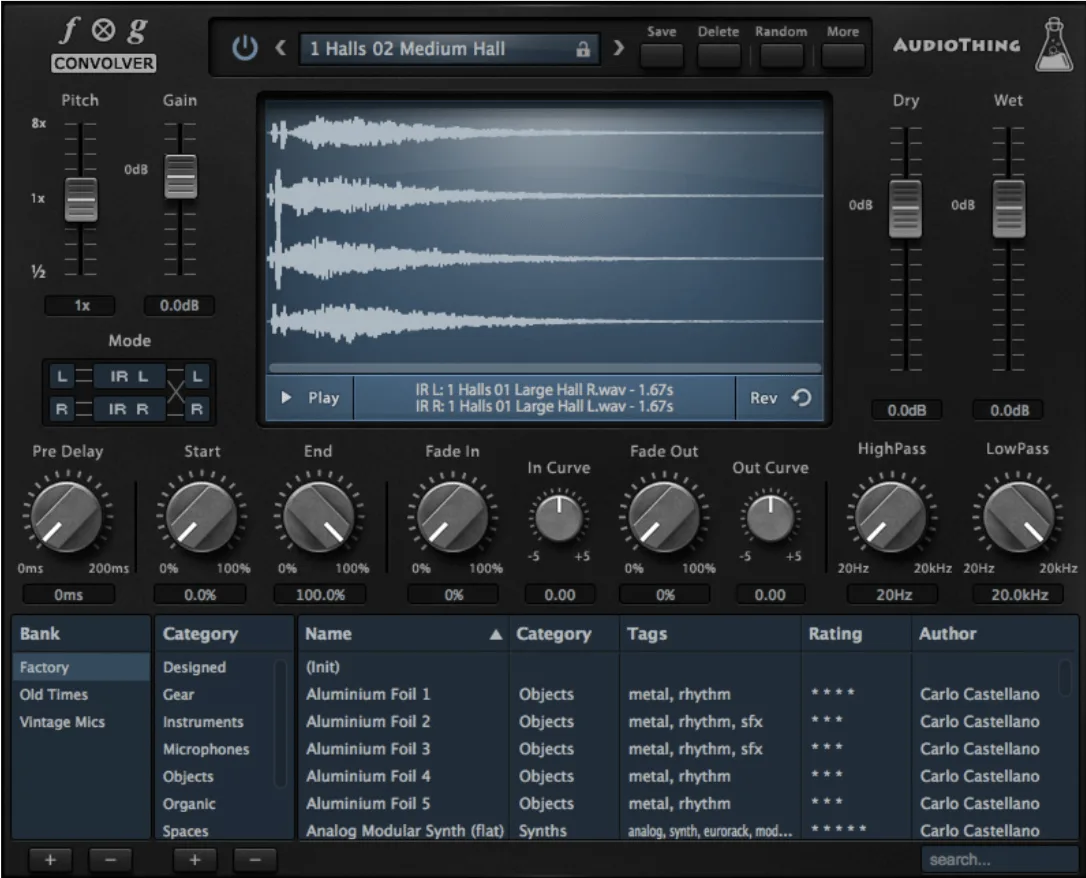The image size is (1086, 878).
Task: Toggle the left input L mode button
Action: coord(62,377)
